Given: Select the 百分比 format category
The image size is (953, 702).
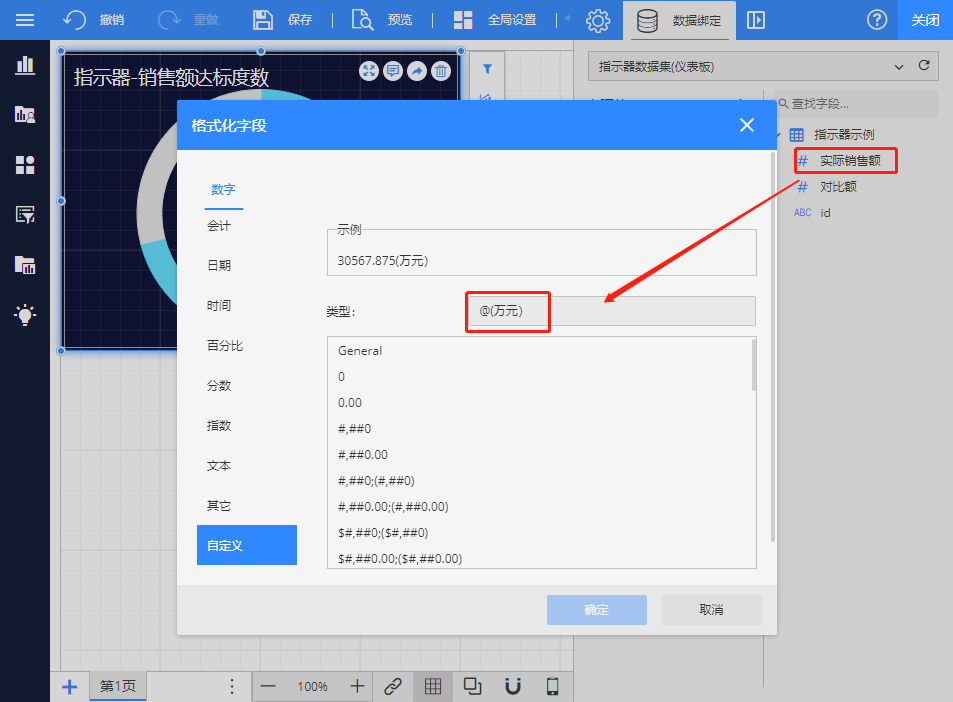Looking at the screenshot, I should click(x=225, y=345).
